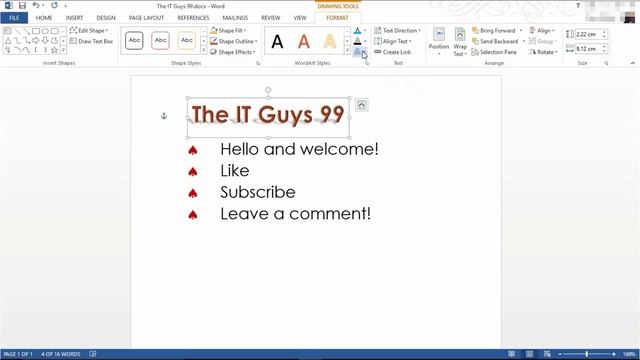Click the zoom slider in the status bar
Screen dimensions: 640x360
(587, 354)
